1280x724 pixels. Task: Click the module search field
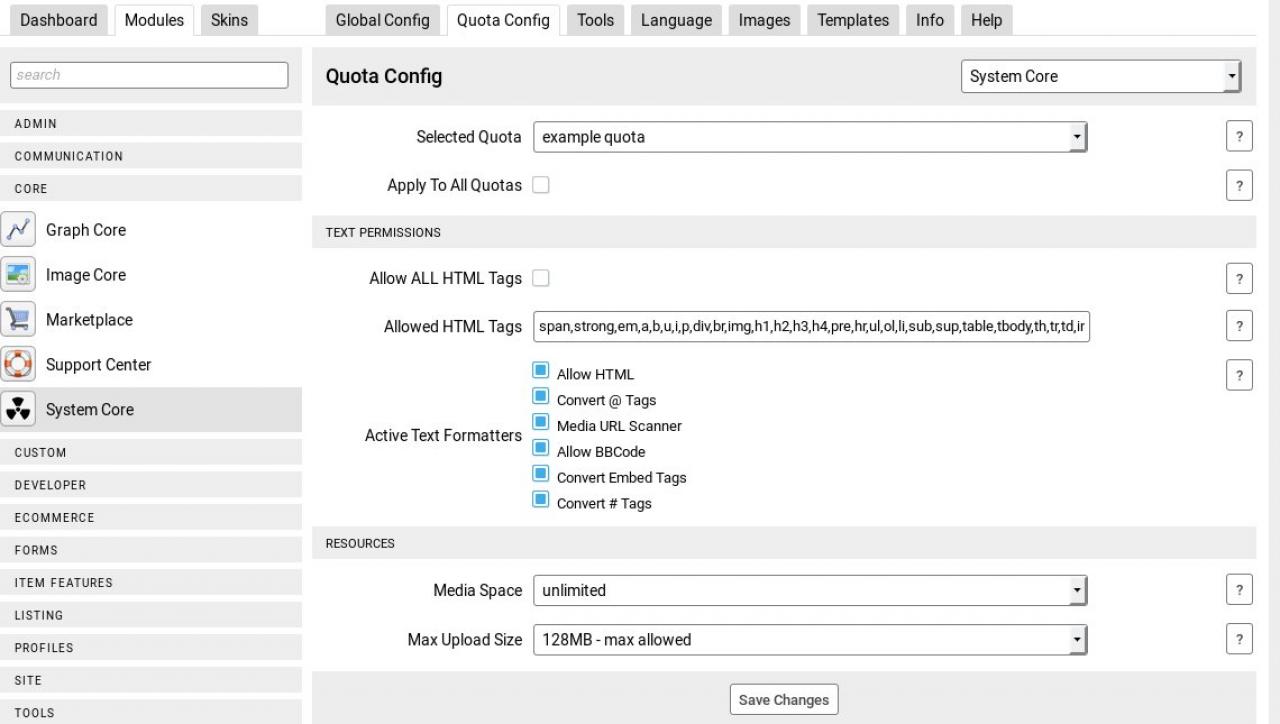pos(149,75)
